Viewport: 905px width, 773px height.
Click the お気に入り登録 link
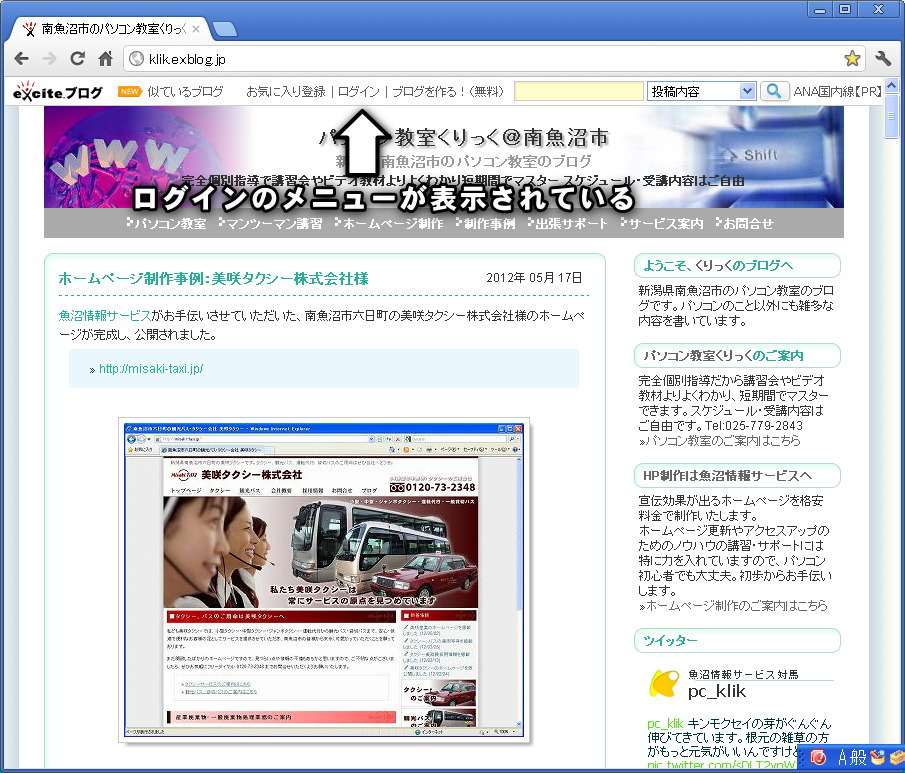[x=286, y=91]
